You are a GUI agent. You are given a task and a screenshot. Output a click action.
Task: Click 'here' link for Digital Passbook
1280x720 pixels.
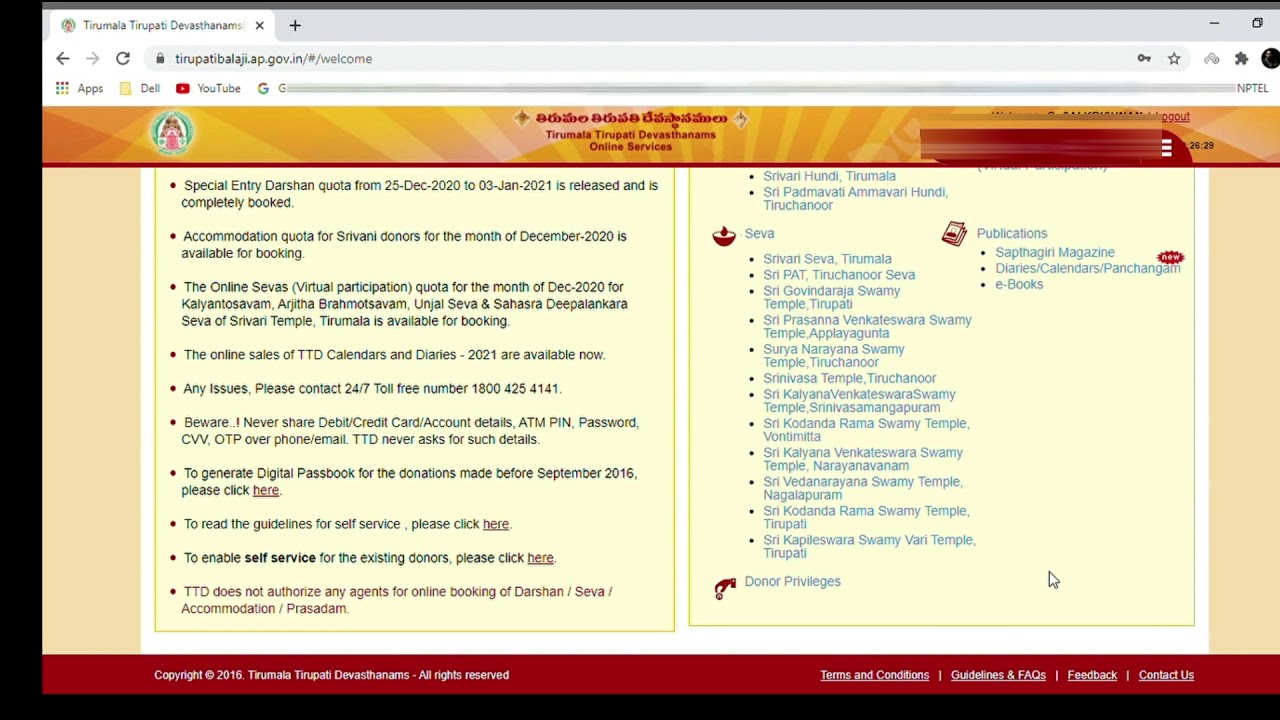pos(265,490)
